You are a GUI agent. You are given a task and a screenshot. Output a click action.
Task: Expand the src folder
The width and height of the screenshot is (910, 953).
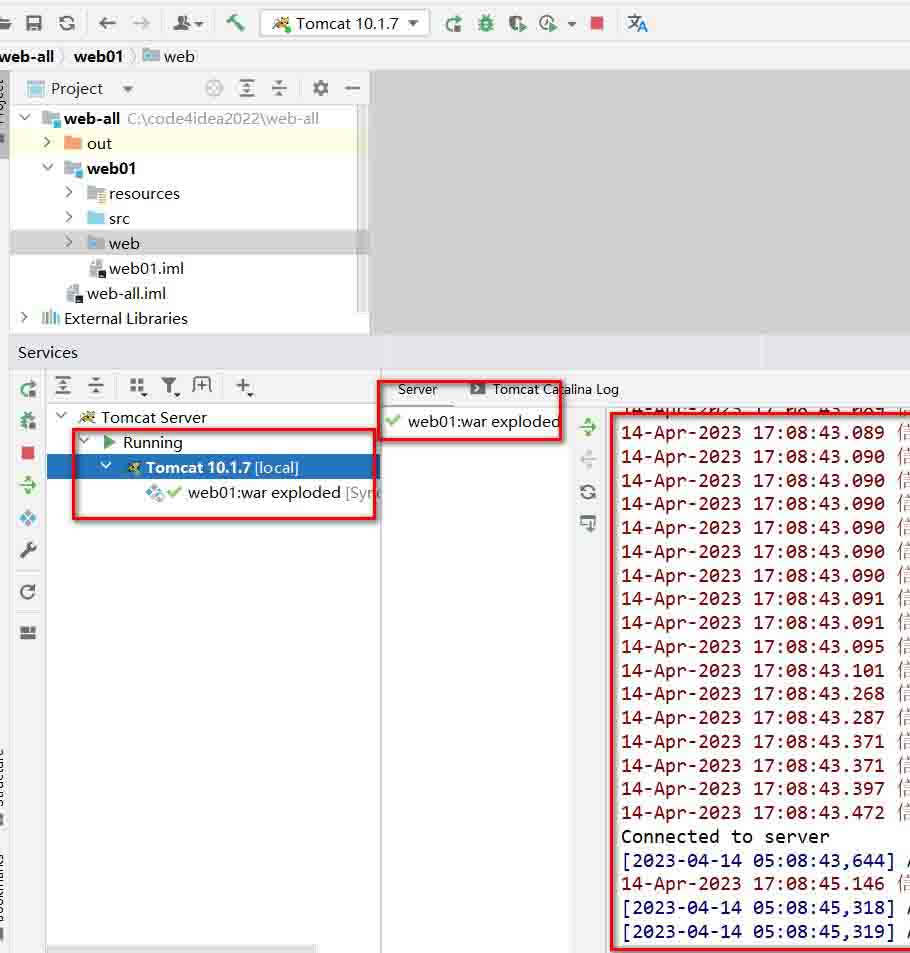click(69, 218)
